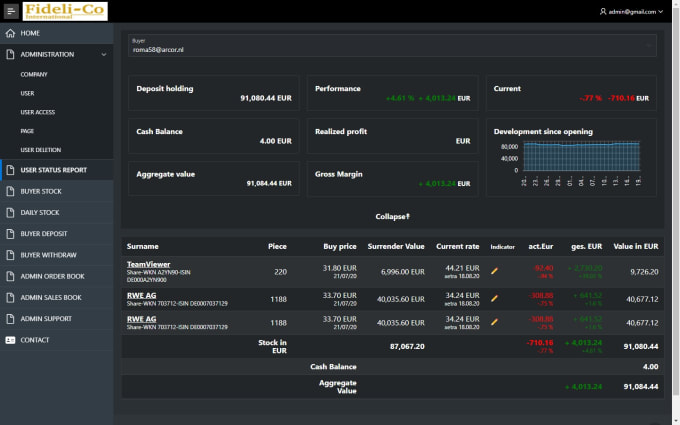Click the Buyer Stock page icon
The height and width of the screenshot is (425, 680).
10,191
